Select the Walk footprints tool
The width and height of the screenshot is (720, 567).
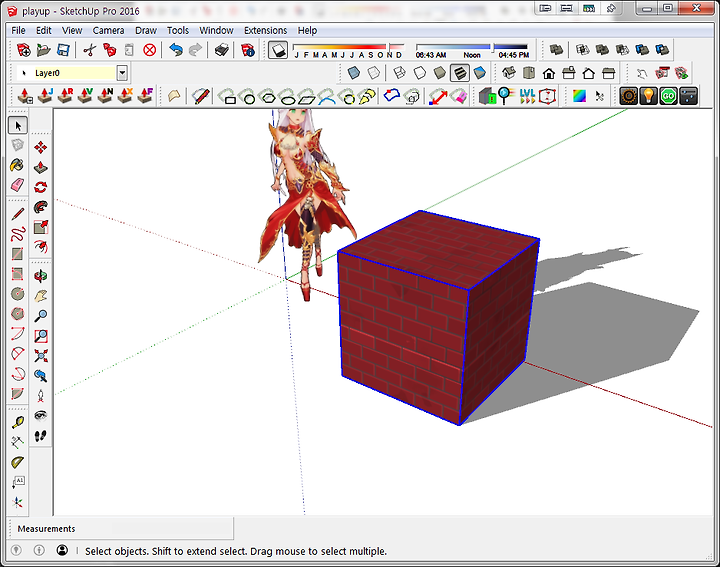[x=41, y=436]
